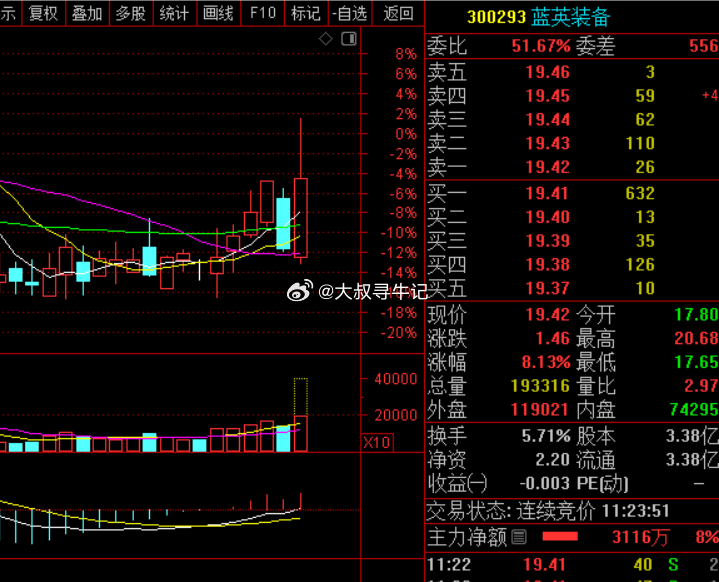719x582 pixels.
Task: Click the 换手 value 5.71%
Action: (x=546, y=436)
